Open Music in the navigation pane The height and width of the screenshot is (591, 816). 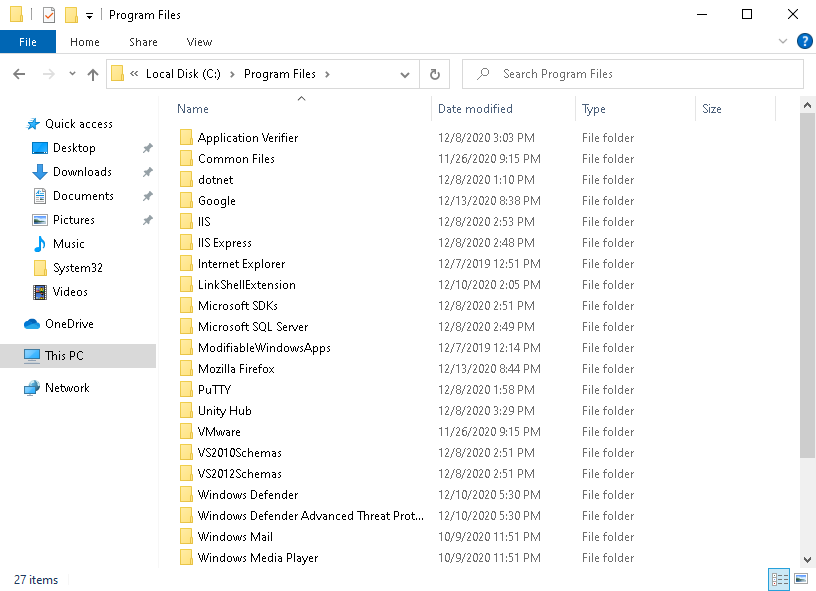click(x=68, y=243)
